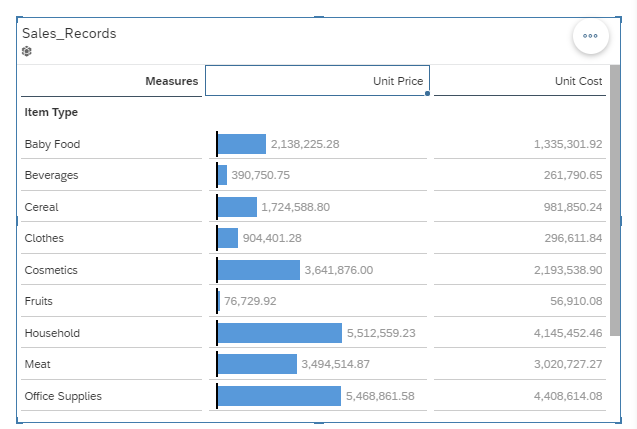Click the top center widget resize handle
Image resolution: width=637 pixels, height=429 pixels.
(x=319, y=17)
